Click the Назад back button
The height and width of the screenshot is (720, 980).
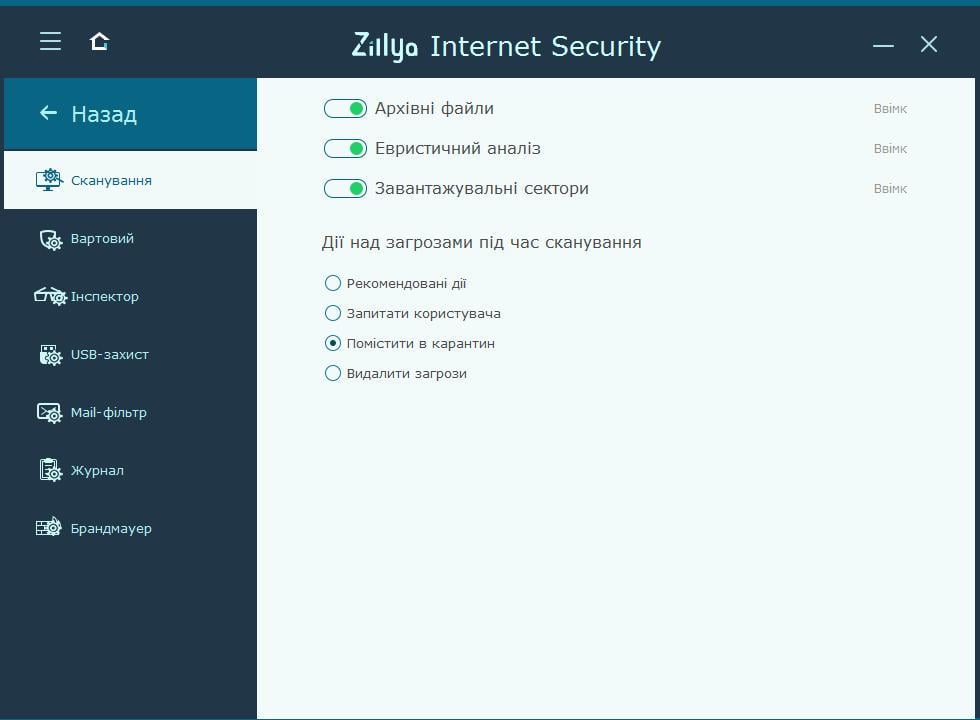[x=88, y=113]
